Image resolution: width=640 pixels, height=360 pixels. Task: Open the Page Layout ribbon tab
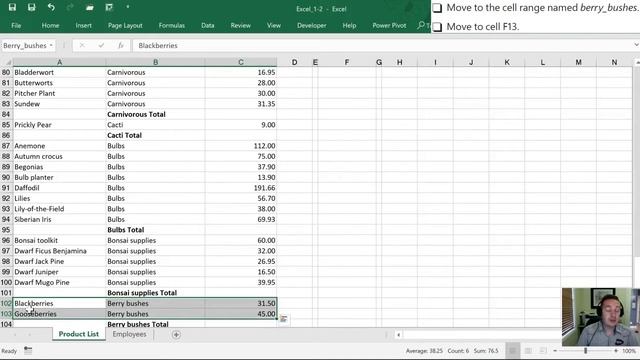(x=125, y=25)
